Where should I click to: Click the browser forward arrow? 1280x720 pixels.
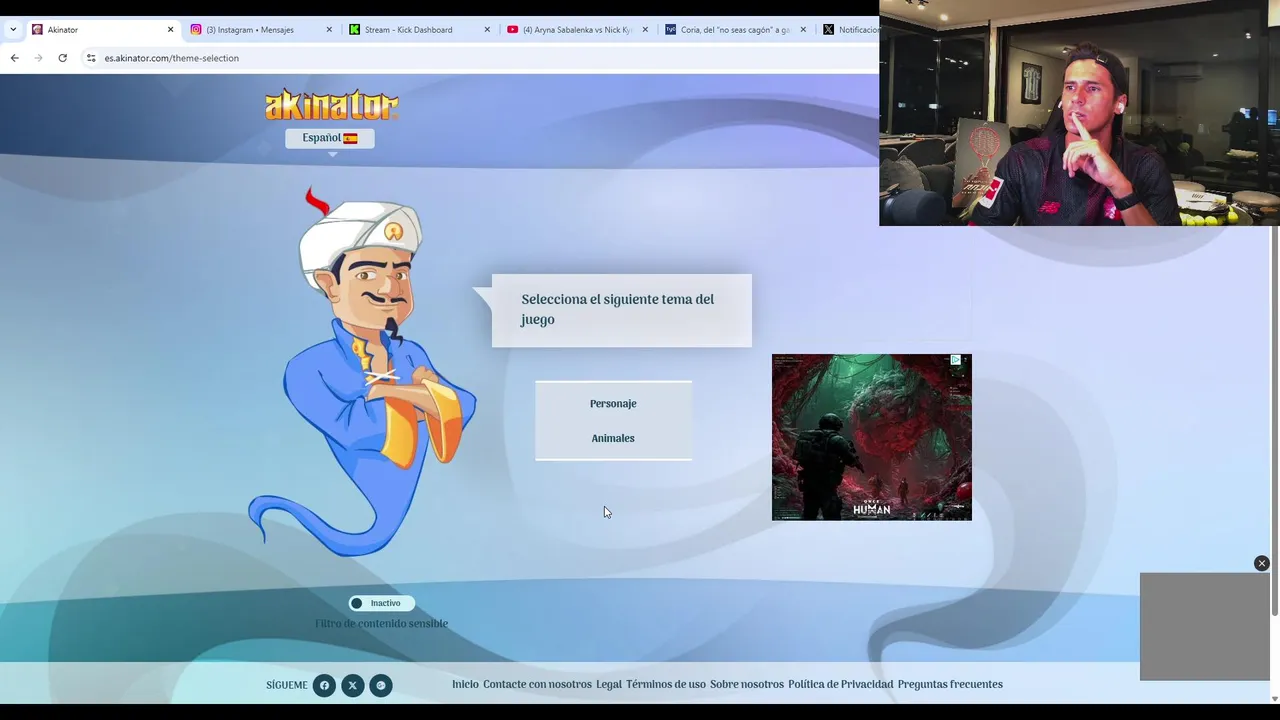click(x=38, y=58)
